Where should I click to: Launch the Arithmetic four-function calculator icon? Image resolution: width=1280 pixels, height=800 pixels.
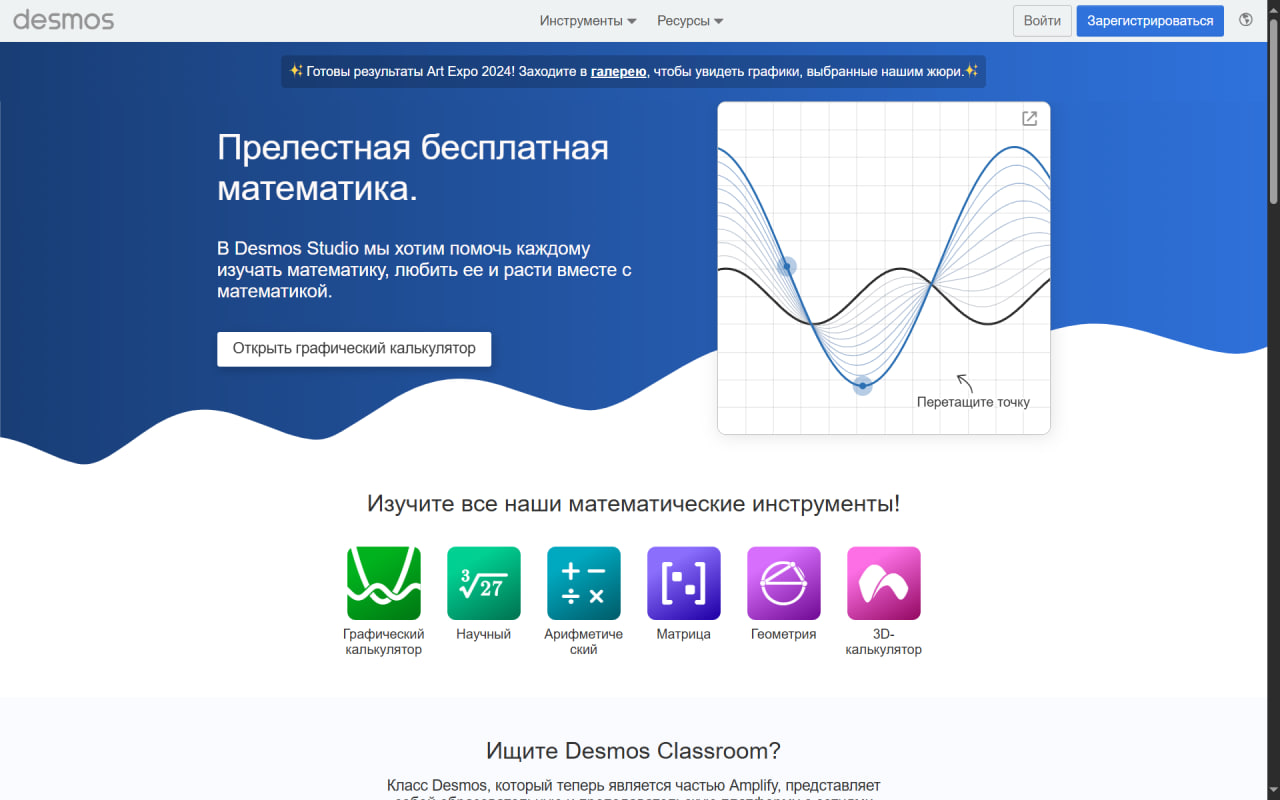click(583, 583)
